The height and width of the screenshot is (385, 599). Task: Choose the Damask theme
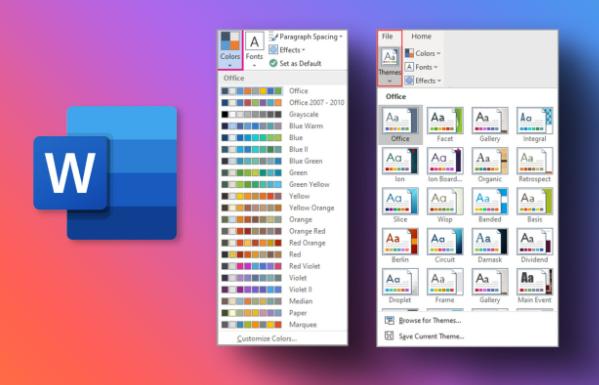coord(490,246)
